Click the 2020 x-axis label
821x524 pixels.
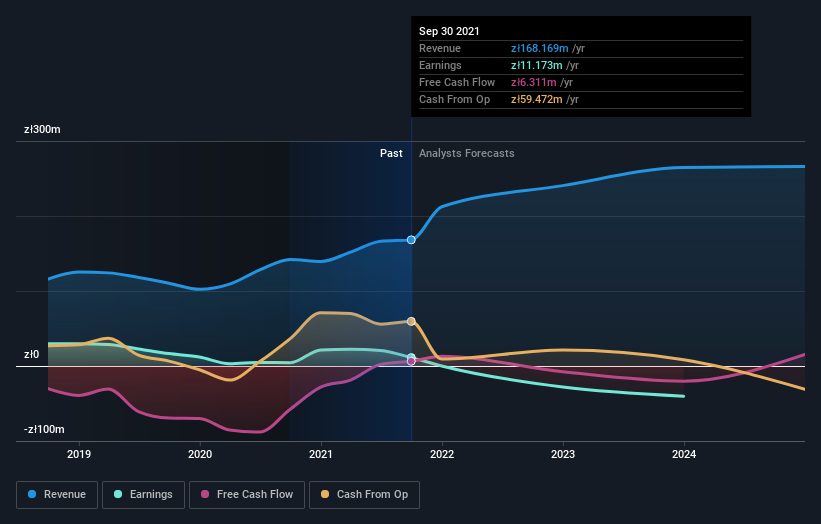[200, 454]
